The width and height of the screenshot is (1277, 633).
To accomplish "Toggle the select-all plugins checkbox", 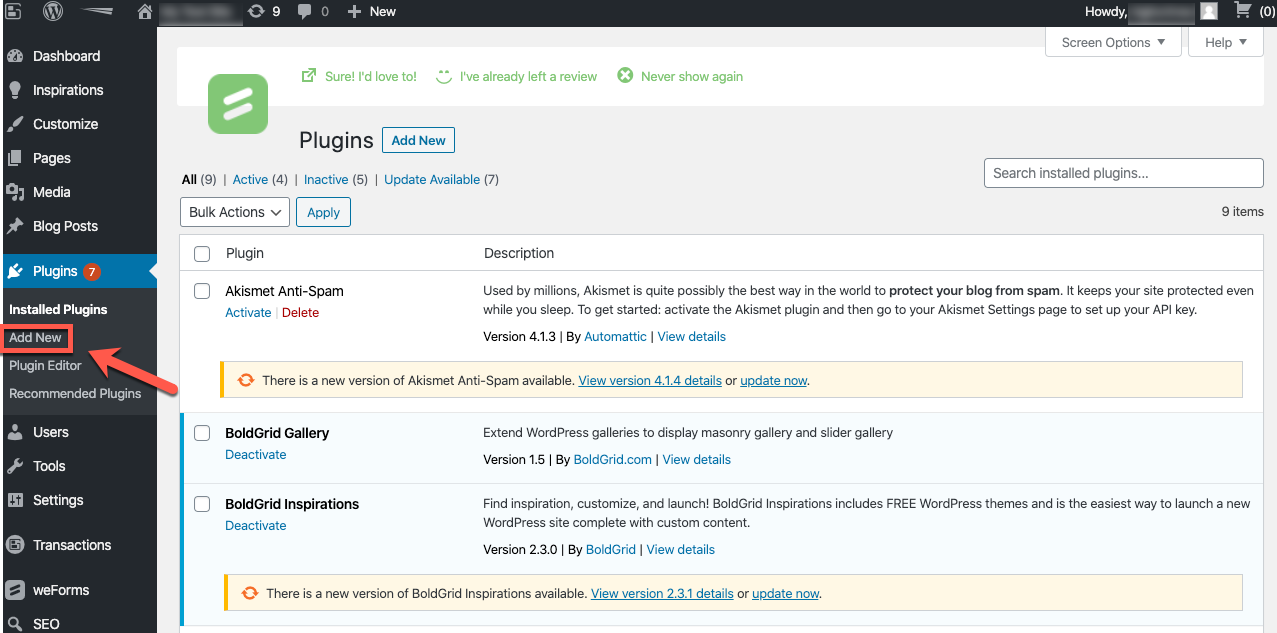I will tap(202, 254).
